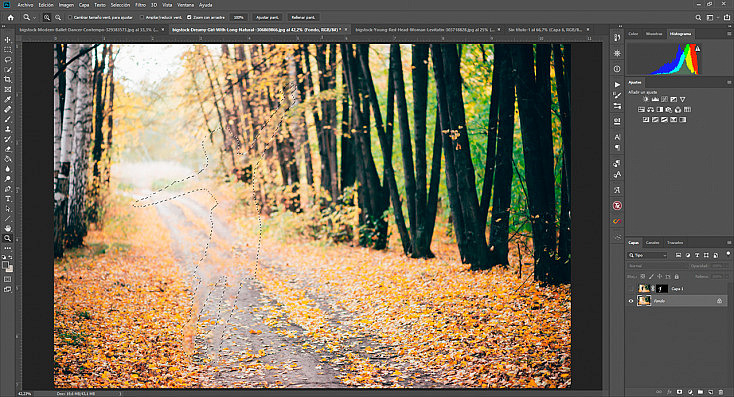734x397 pixels.
Task: Create a new group folder in Layers panel
Action: coord(700,392)
